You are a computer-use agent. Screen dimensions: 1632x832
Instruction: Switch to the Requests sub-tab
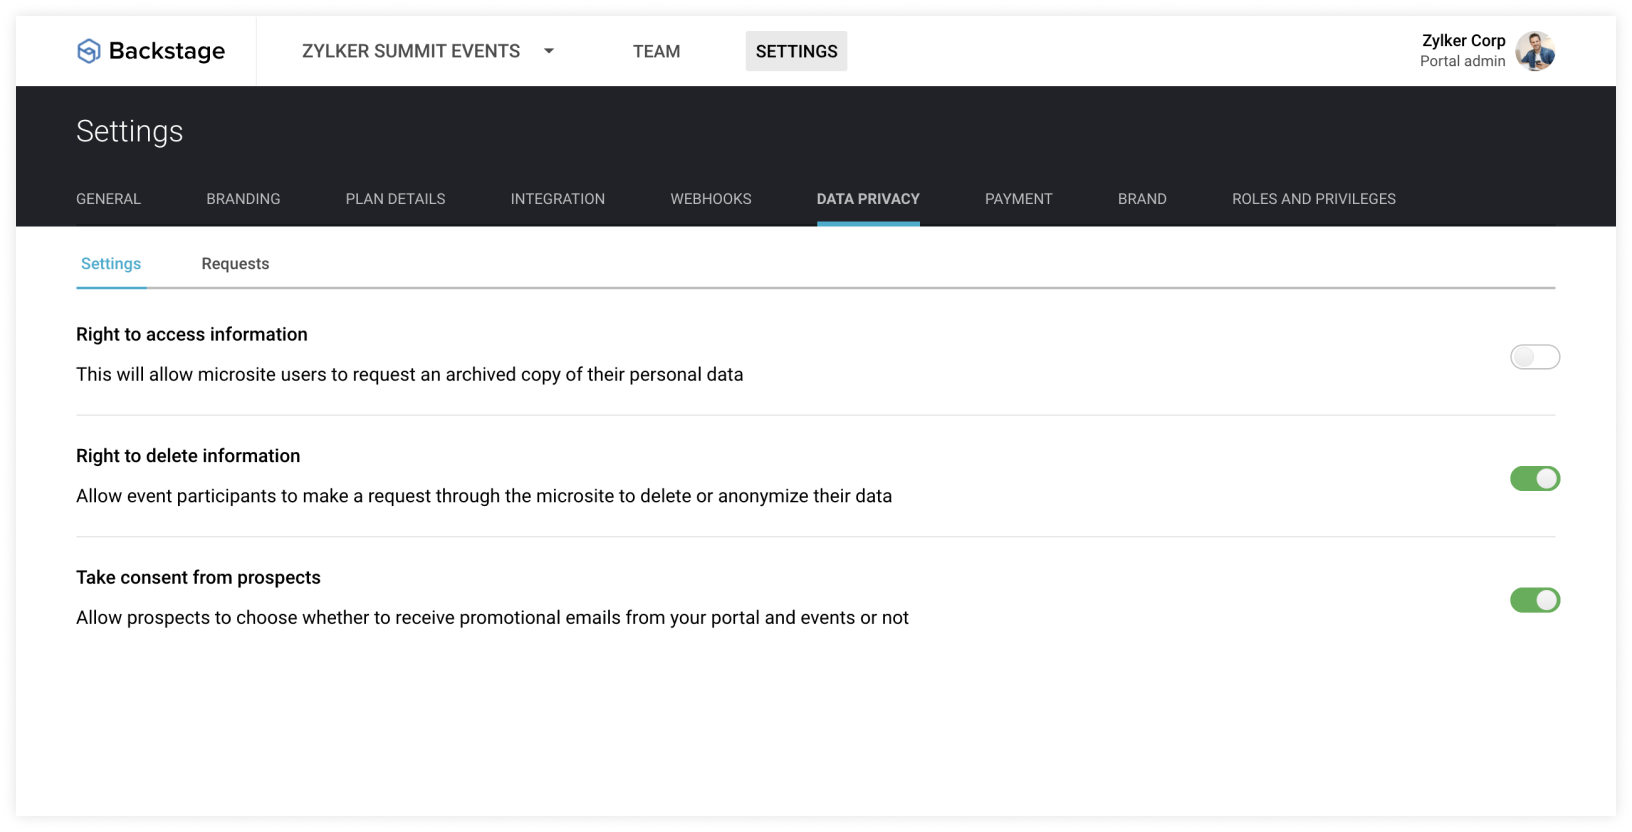[x=235, y=264]
